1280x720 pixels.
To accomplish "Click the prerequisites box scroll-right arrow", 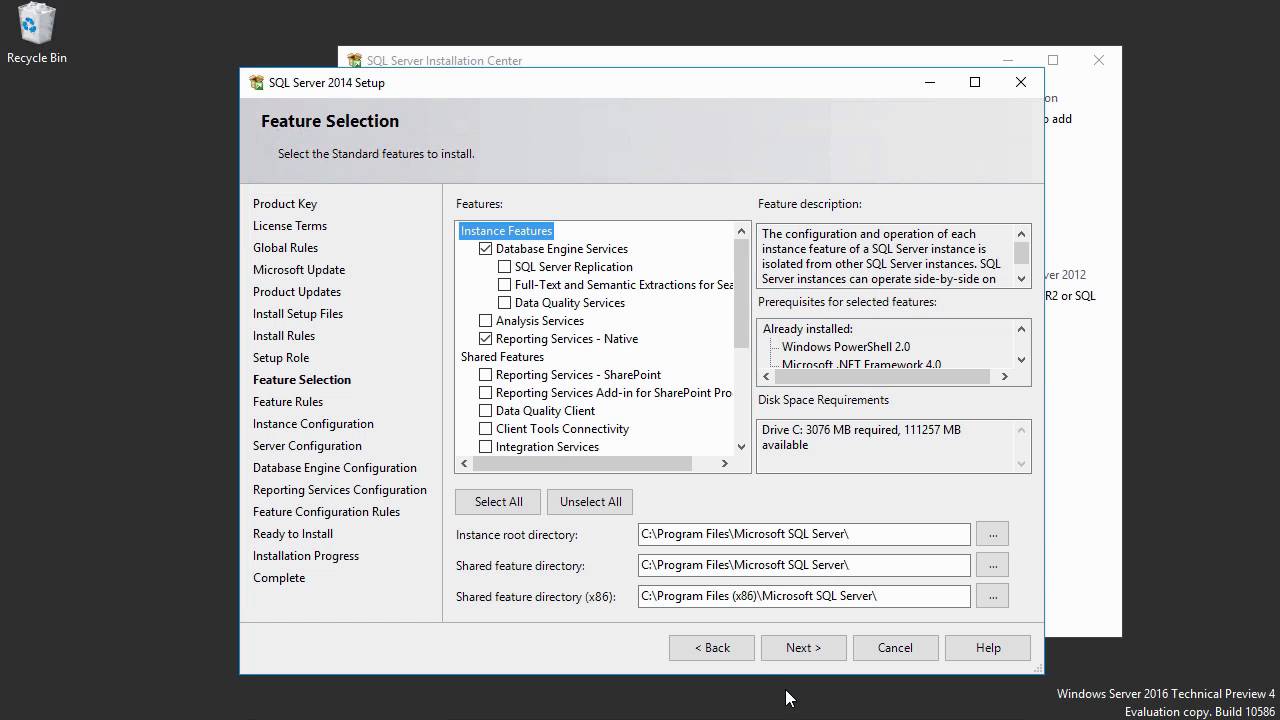I will pyautogui.click(x=1005, y=377).
